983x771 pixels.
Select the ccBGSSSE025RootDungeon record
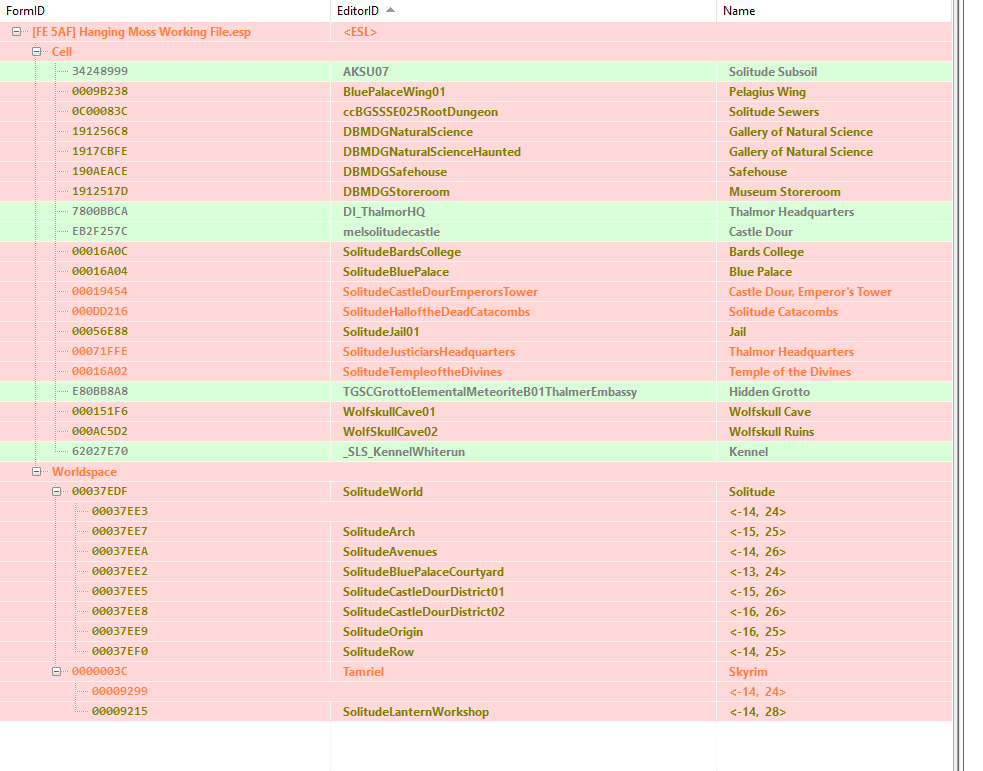(476, 112)
